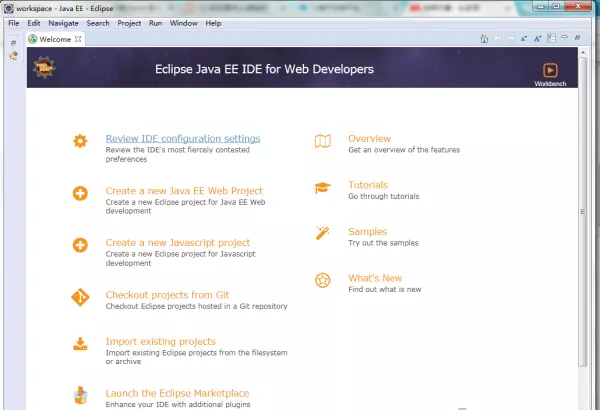This screenshot has width=600, height=410.
Task: Open the Window menu
Action: [184, 23]
